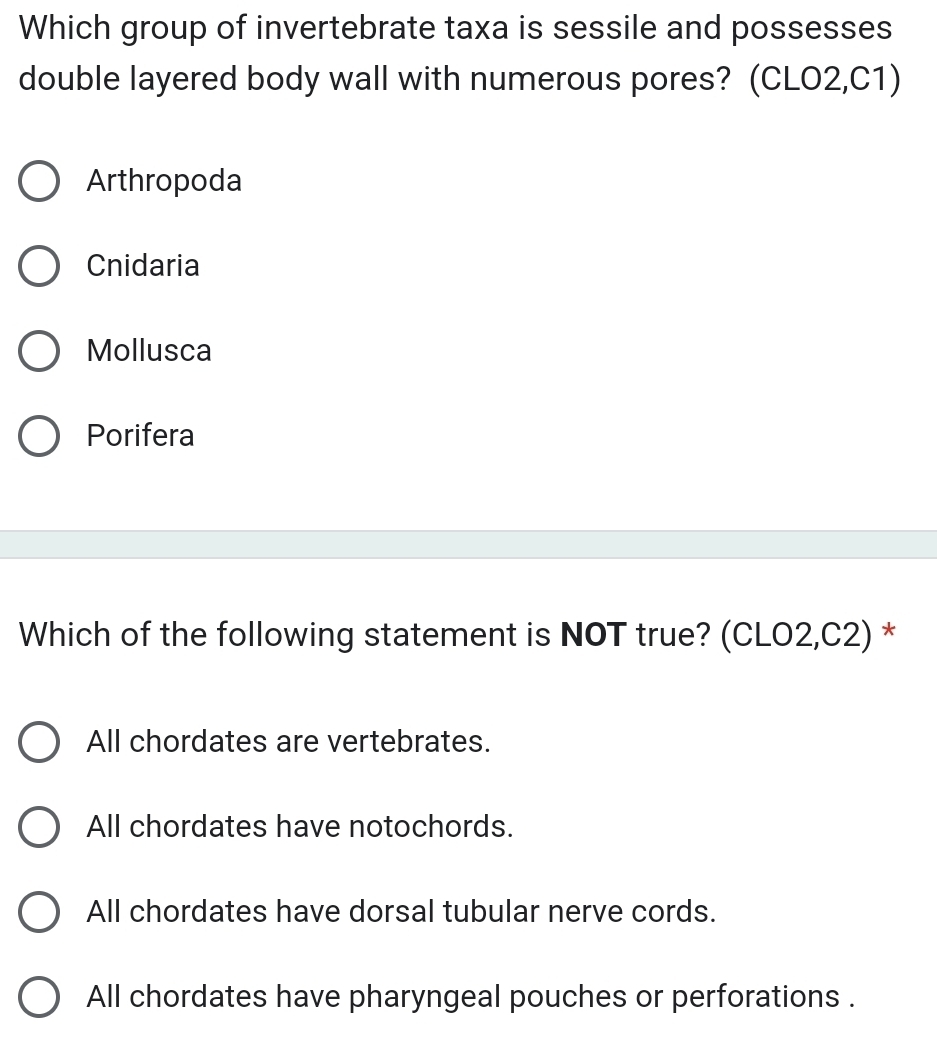Viewport: 937px width, 1061px height.
Task: Select radio for dorsal tubular nerve cords
Action: click(x=39, y=911)
